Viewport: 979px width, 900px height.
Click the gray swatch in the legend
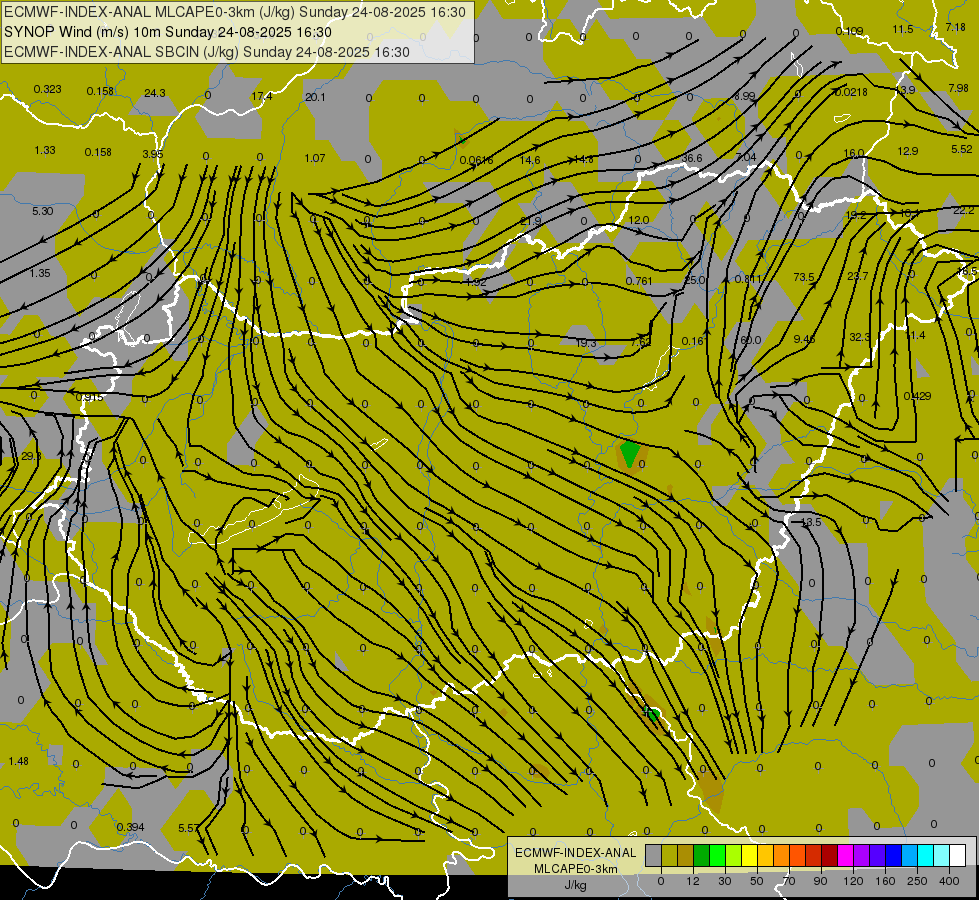[x=653, y=855]
